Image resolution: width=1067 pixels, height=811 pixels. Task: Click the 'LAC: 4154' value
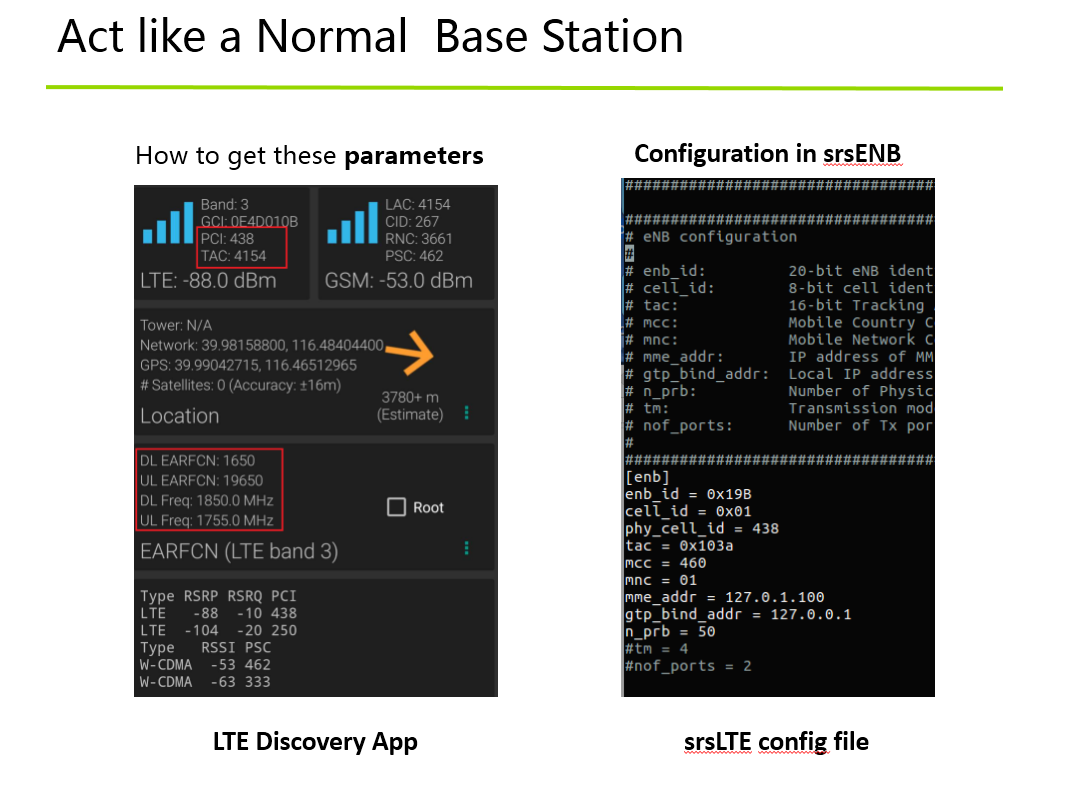tap(418, 204)
